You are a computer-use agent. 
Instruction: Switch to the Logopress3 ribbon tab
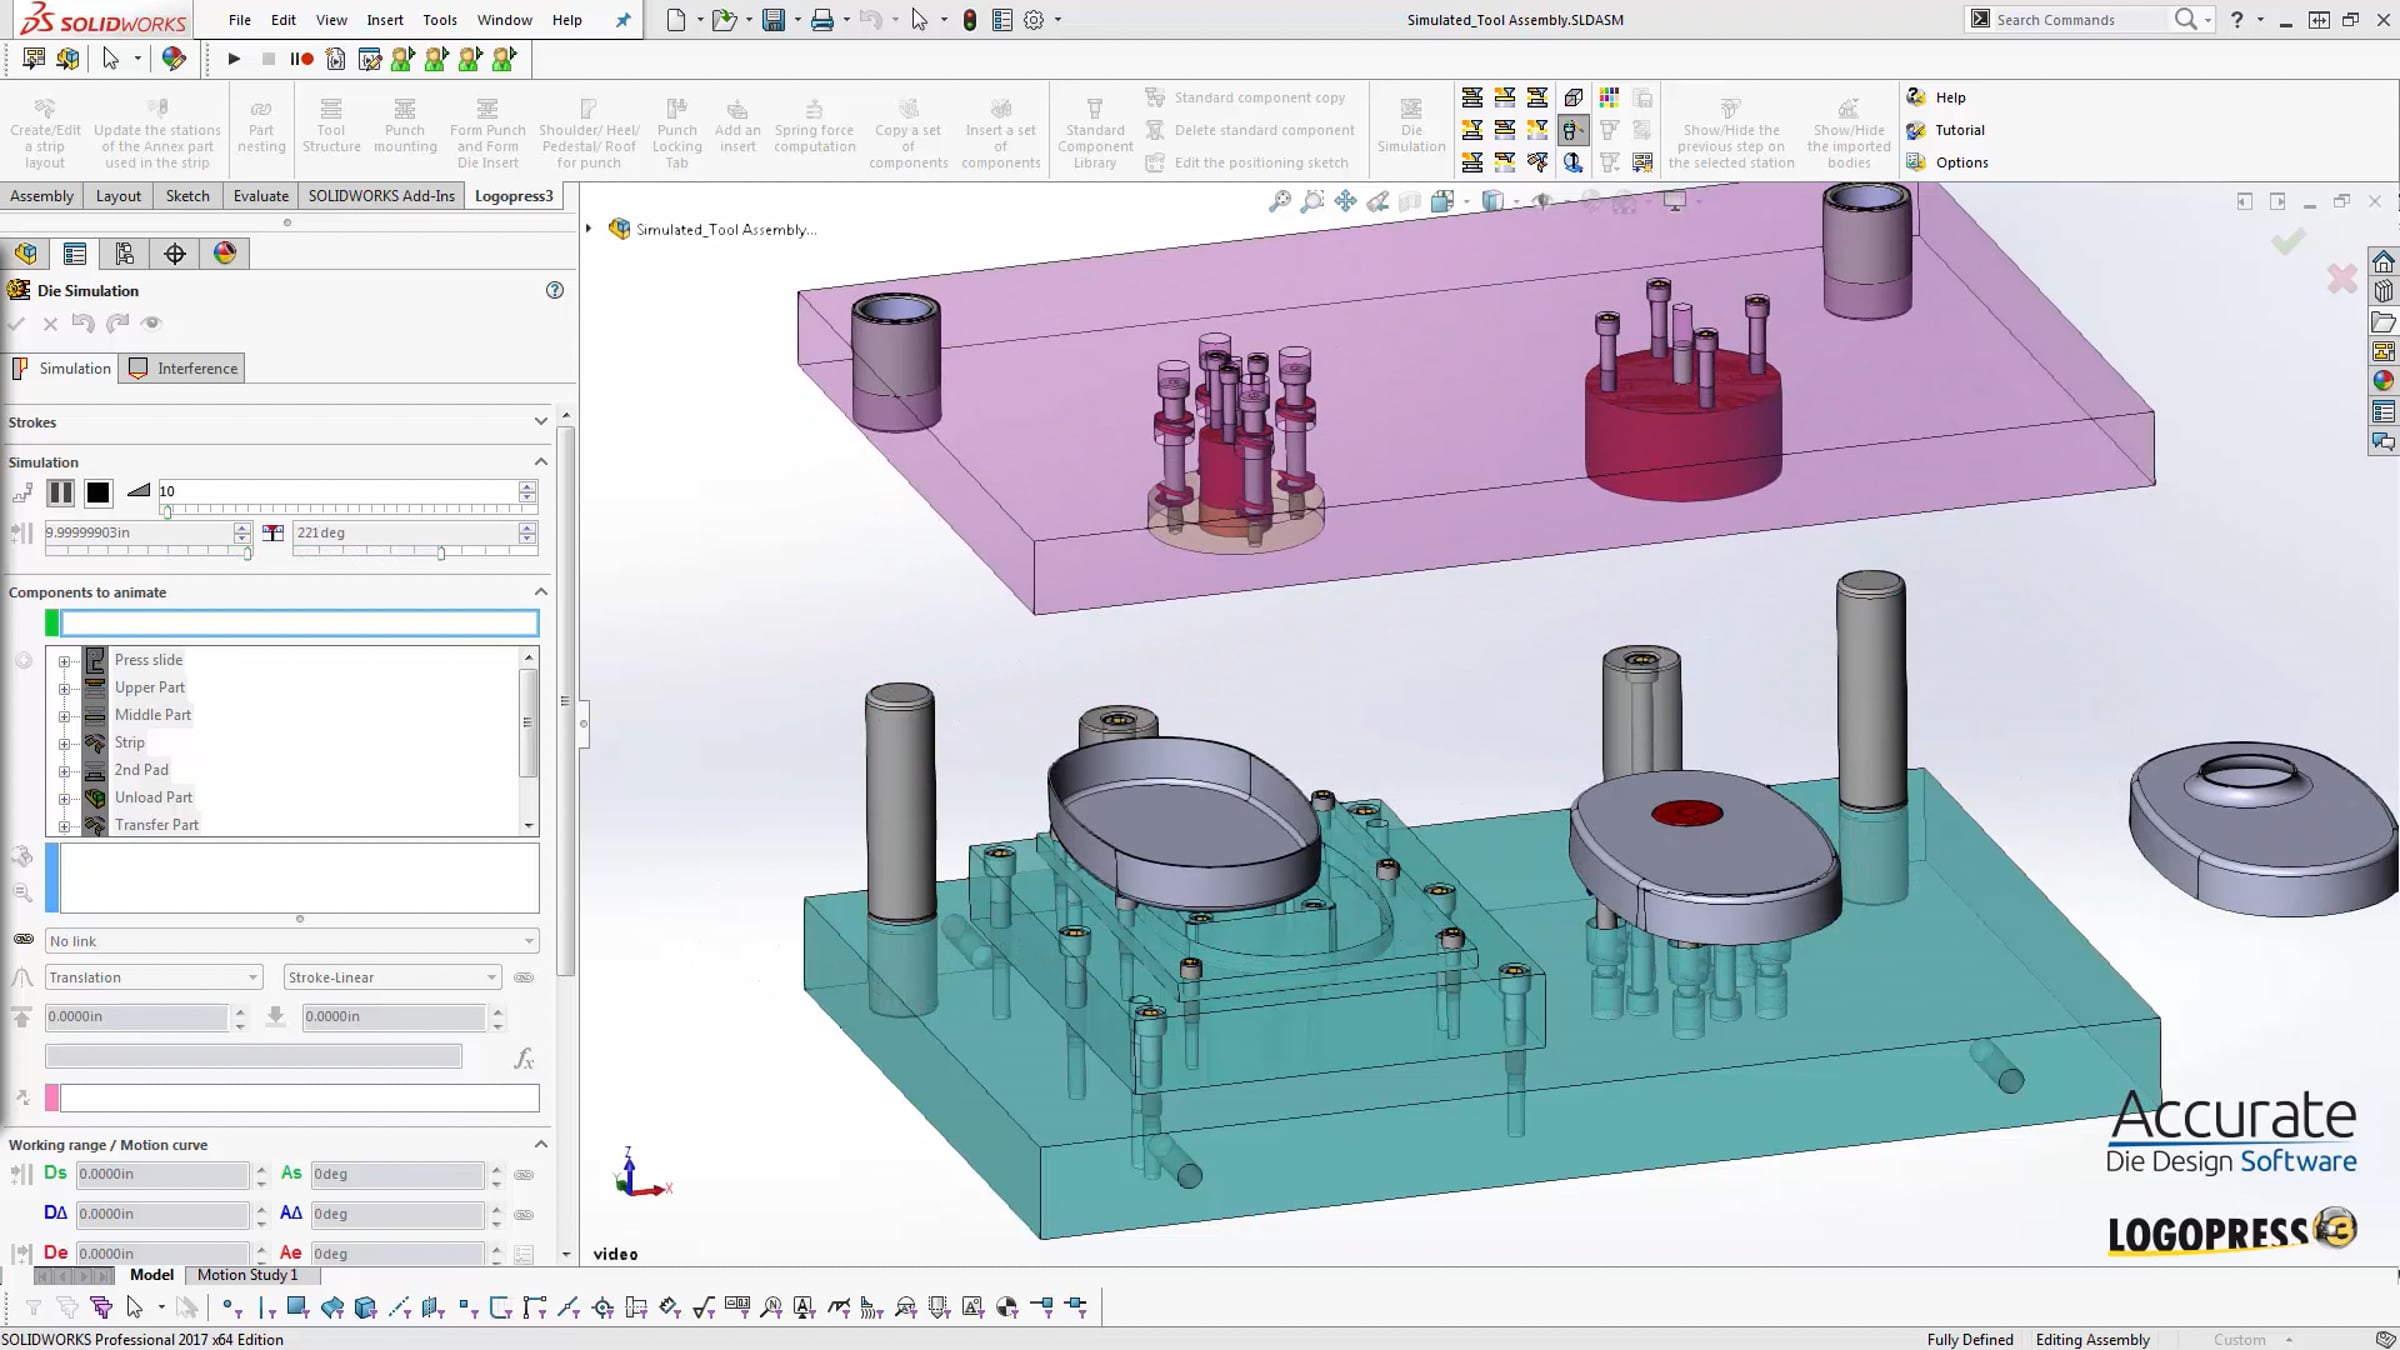514,196
